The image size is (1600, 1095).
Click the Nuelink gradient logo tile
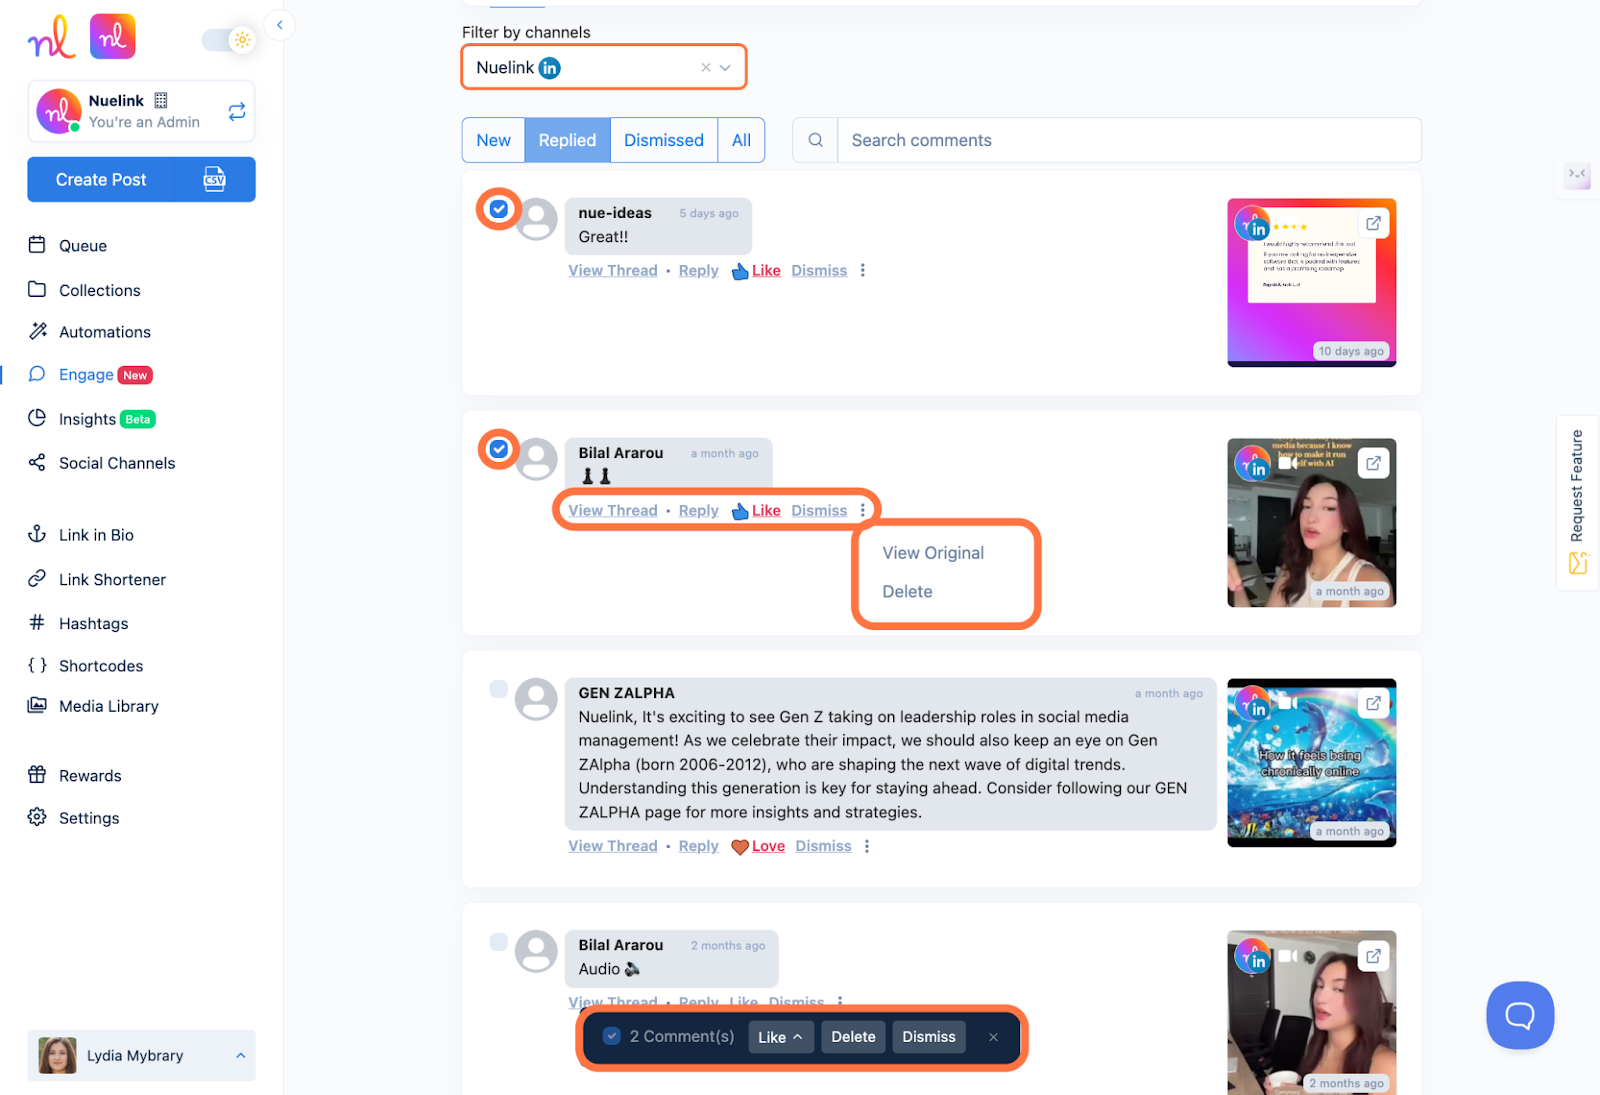113,37
